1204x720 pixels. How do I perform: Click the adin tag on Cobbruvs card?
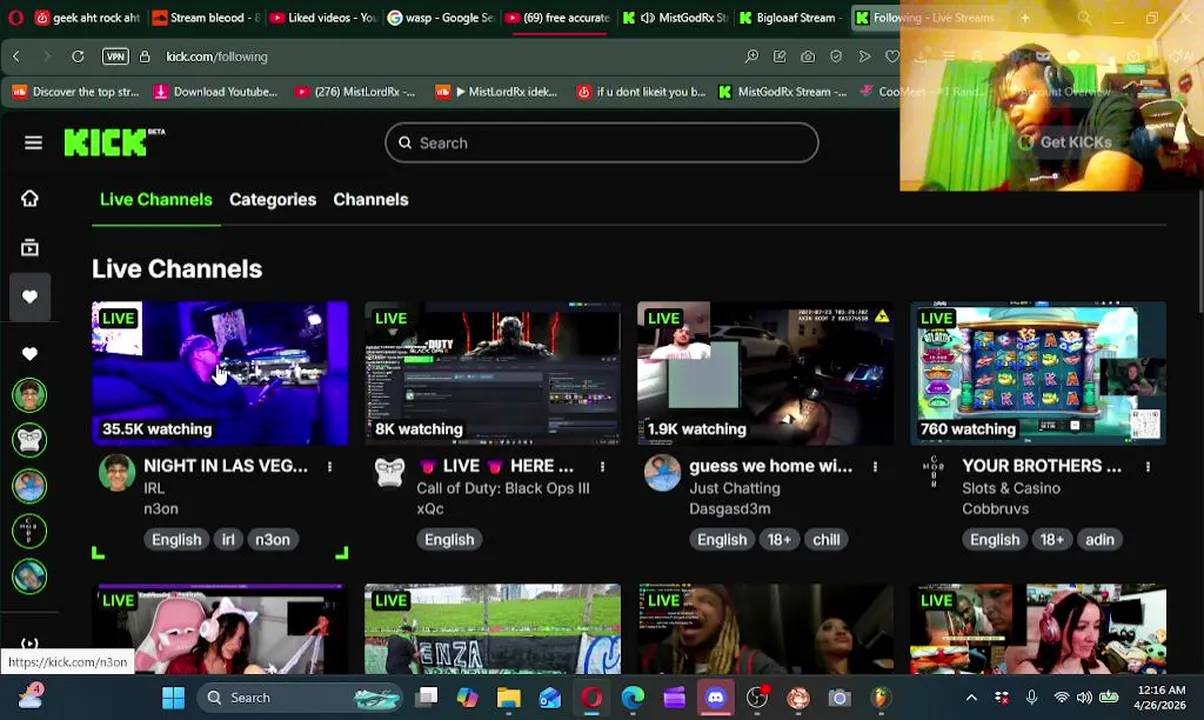coord(1099,539)
